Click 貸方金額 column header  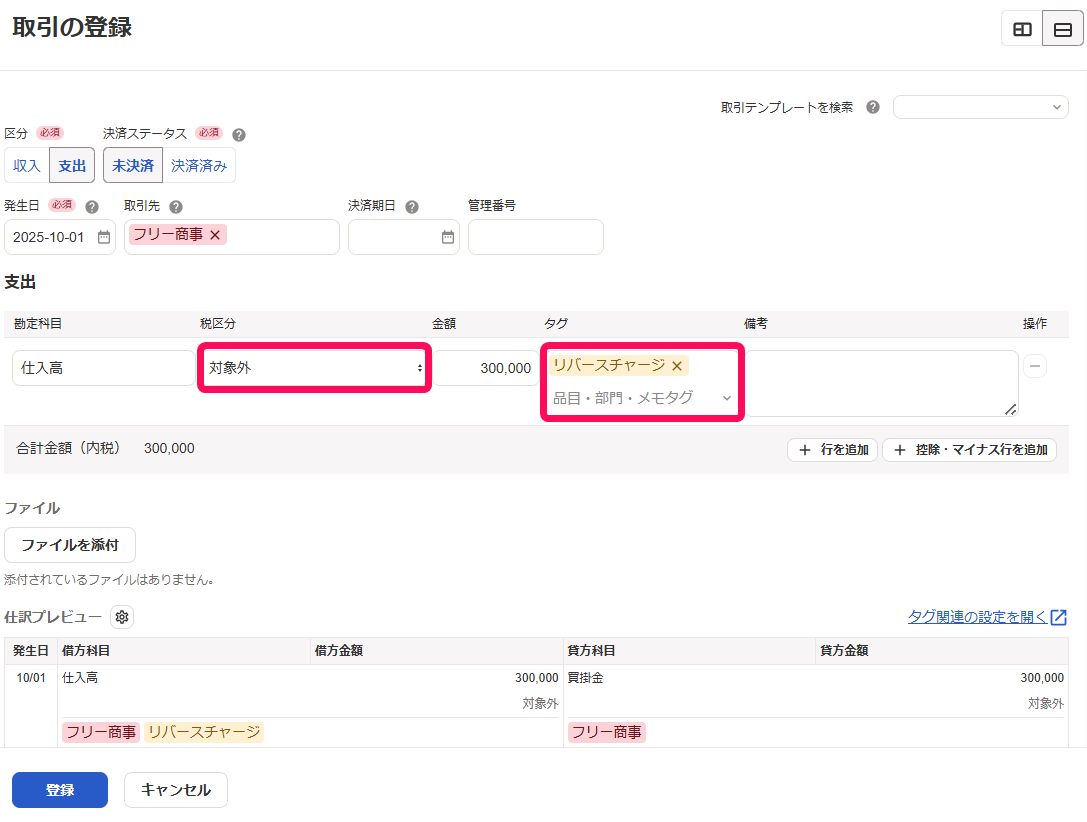[x=844, y=651]
